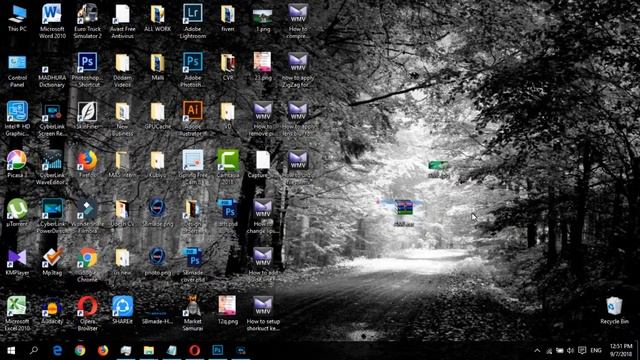The image size is (640, 360).
Task: Select the photo.png file on desktop
Action: [x=158, y=262]
